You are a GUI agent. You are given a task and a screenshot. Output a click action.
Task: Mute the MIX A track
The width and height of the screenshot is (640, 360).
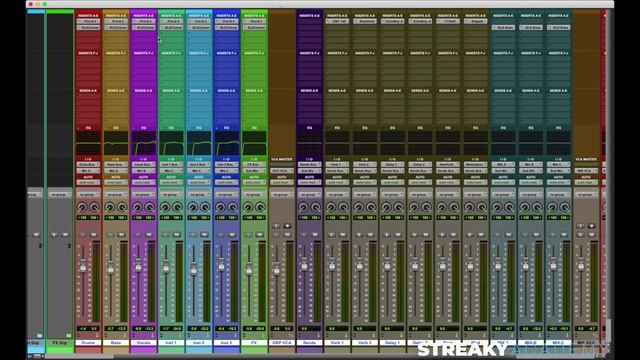tap(509, 235)
